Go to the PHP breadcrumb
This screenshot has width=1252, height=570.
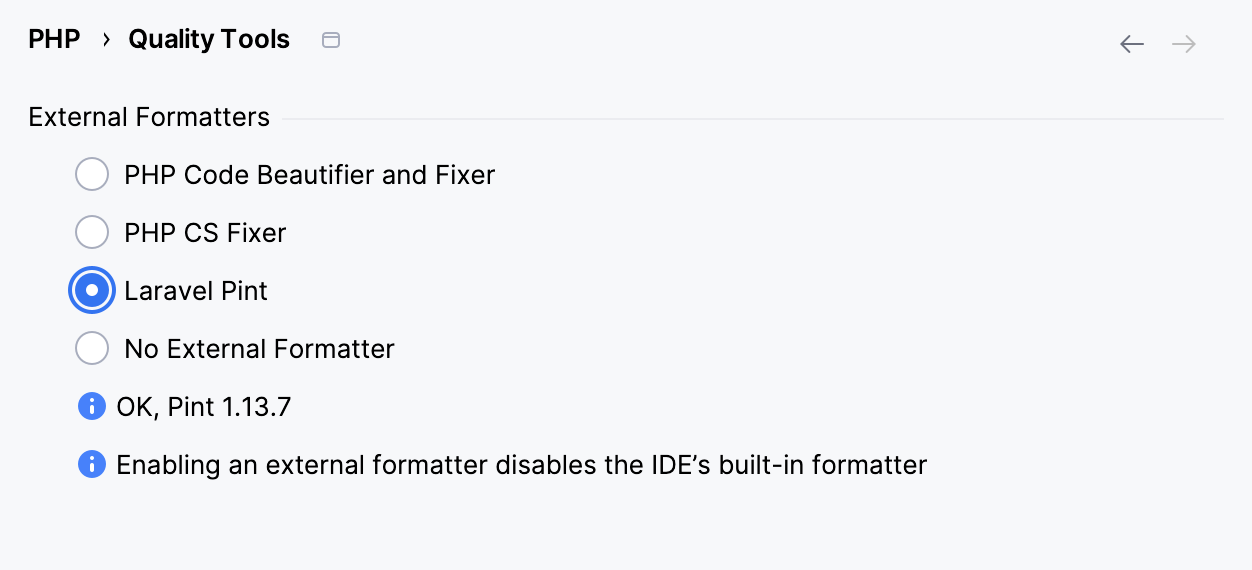[x=54, y=40]
